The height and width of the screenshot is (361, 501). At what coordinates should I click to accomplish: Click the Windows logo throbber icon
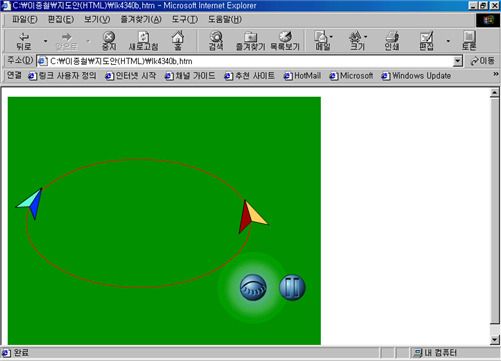coord(488,20)
